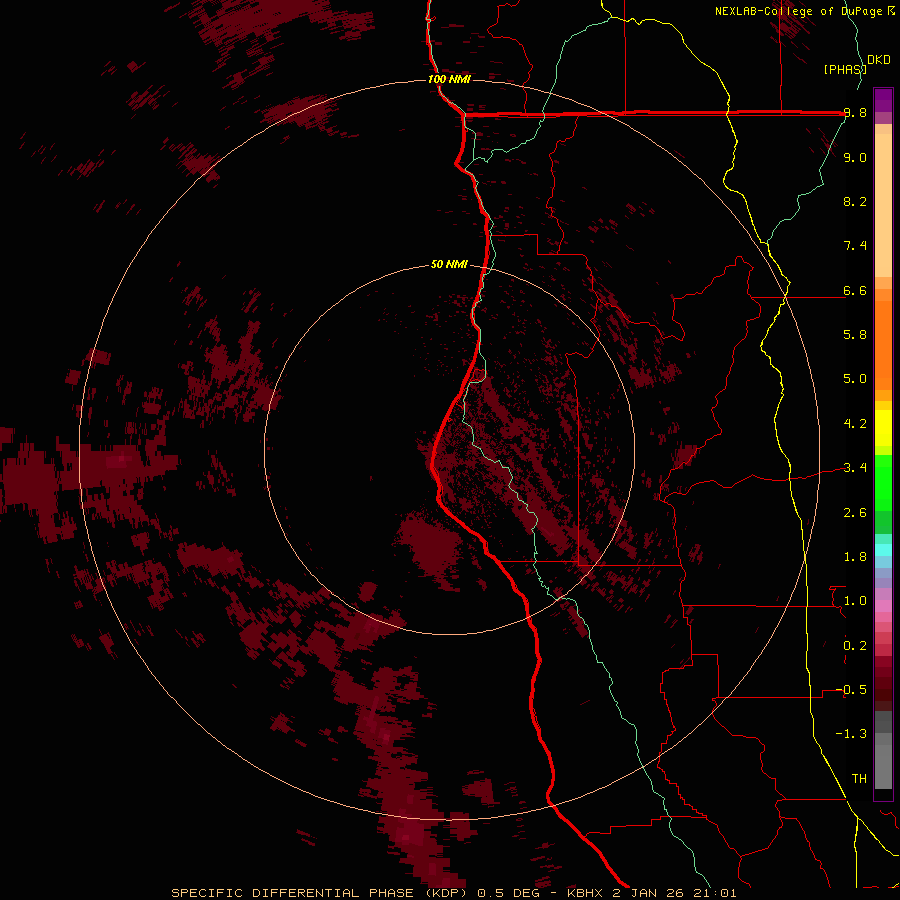Click the -0.5 scale value

tap(851, 690)
